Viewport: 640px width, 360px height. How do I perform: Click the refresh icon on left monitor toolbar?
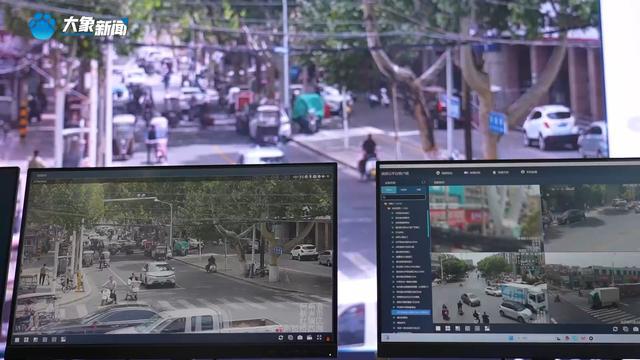[x=280, y=338]
